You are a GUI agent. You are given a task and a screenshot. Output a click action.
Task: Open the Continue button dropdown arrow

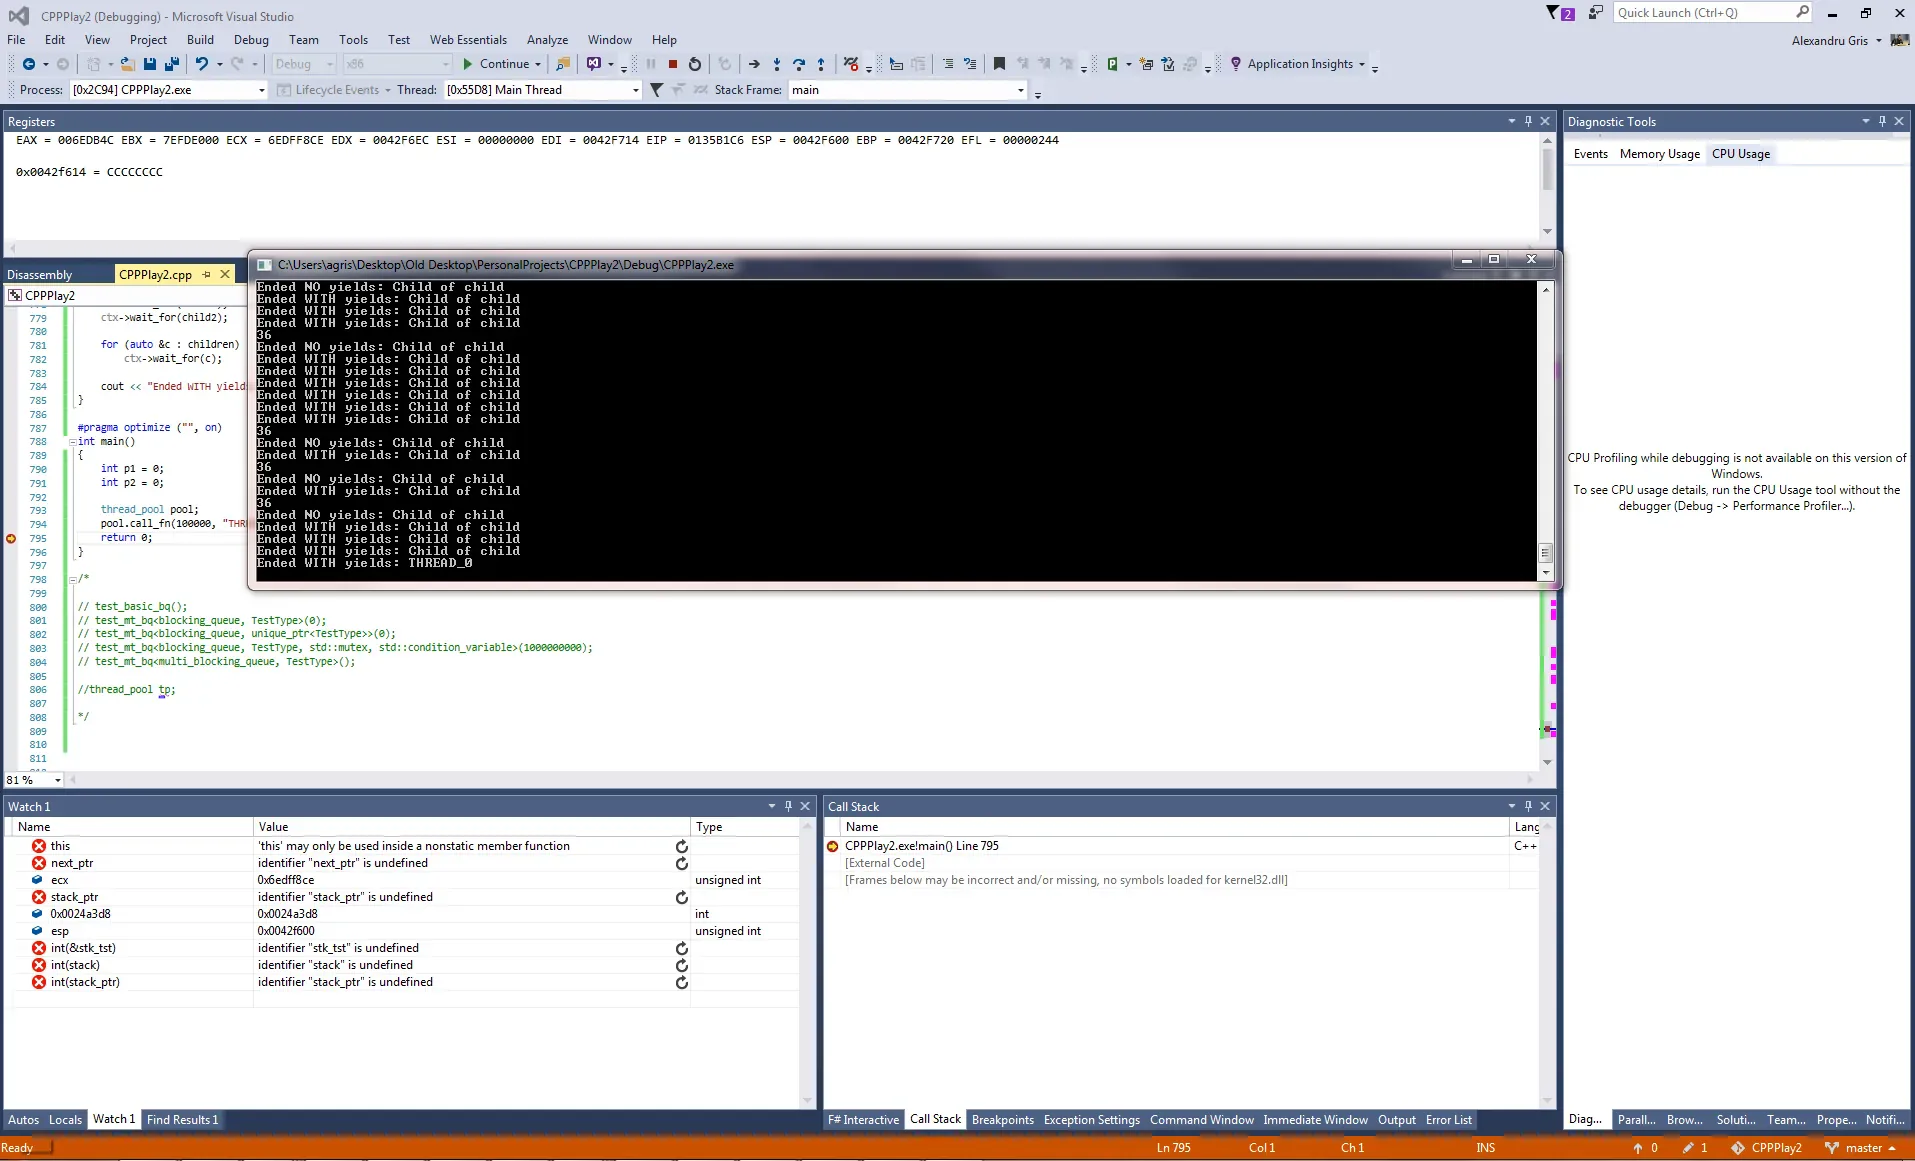coord(538,64)
